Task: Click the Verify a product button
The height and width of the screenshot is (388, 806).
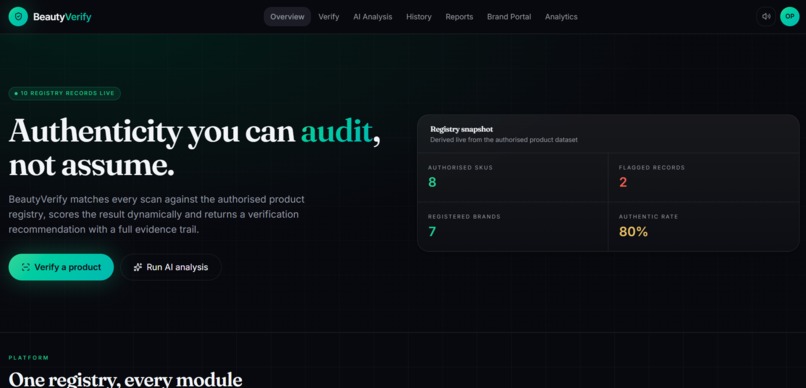Action: 61,267
